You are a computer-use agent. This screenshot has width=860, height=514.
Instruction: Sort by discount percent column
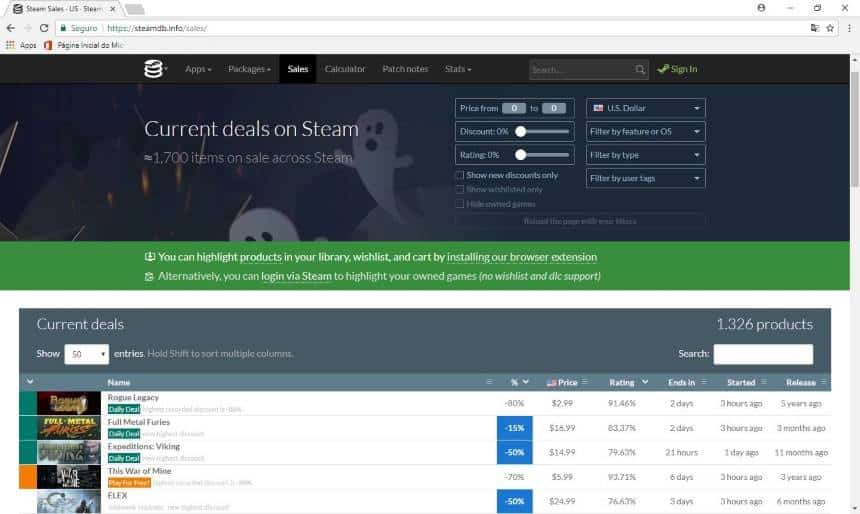[x=519, y=382]
